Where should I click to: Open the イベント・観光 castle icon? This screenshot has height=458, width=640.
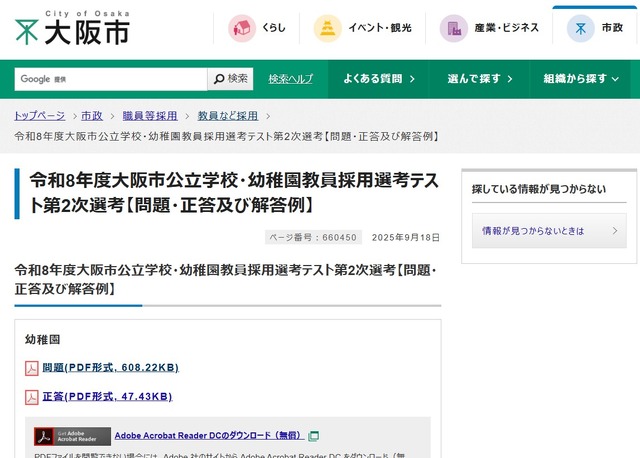coord(327,28)
